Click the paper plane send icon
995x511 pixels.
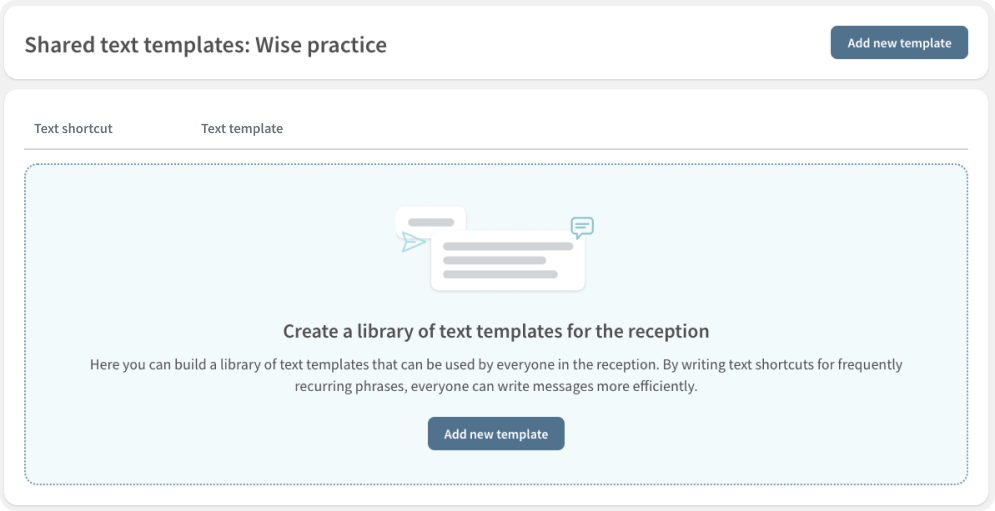[414, 242]
